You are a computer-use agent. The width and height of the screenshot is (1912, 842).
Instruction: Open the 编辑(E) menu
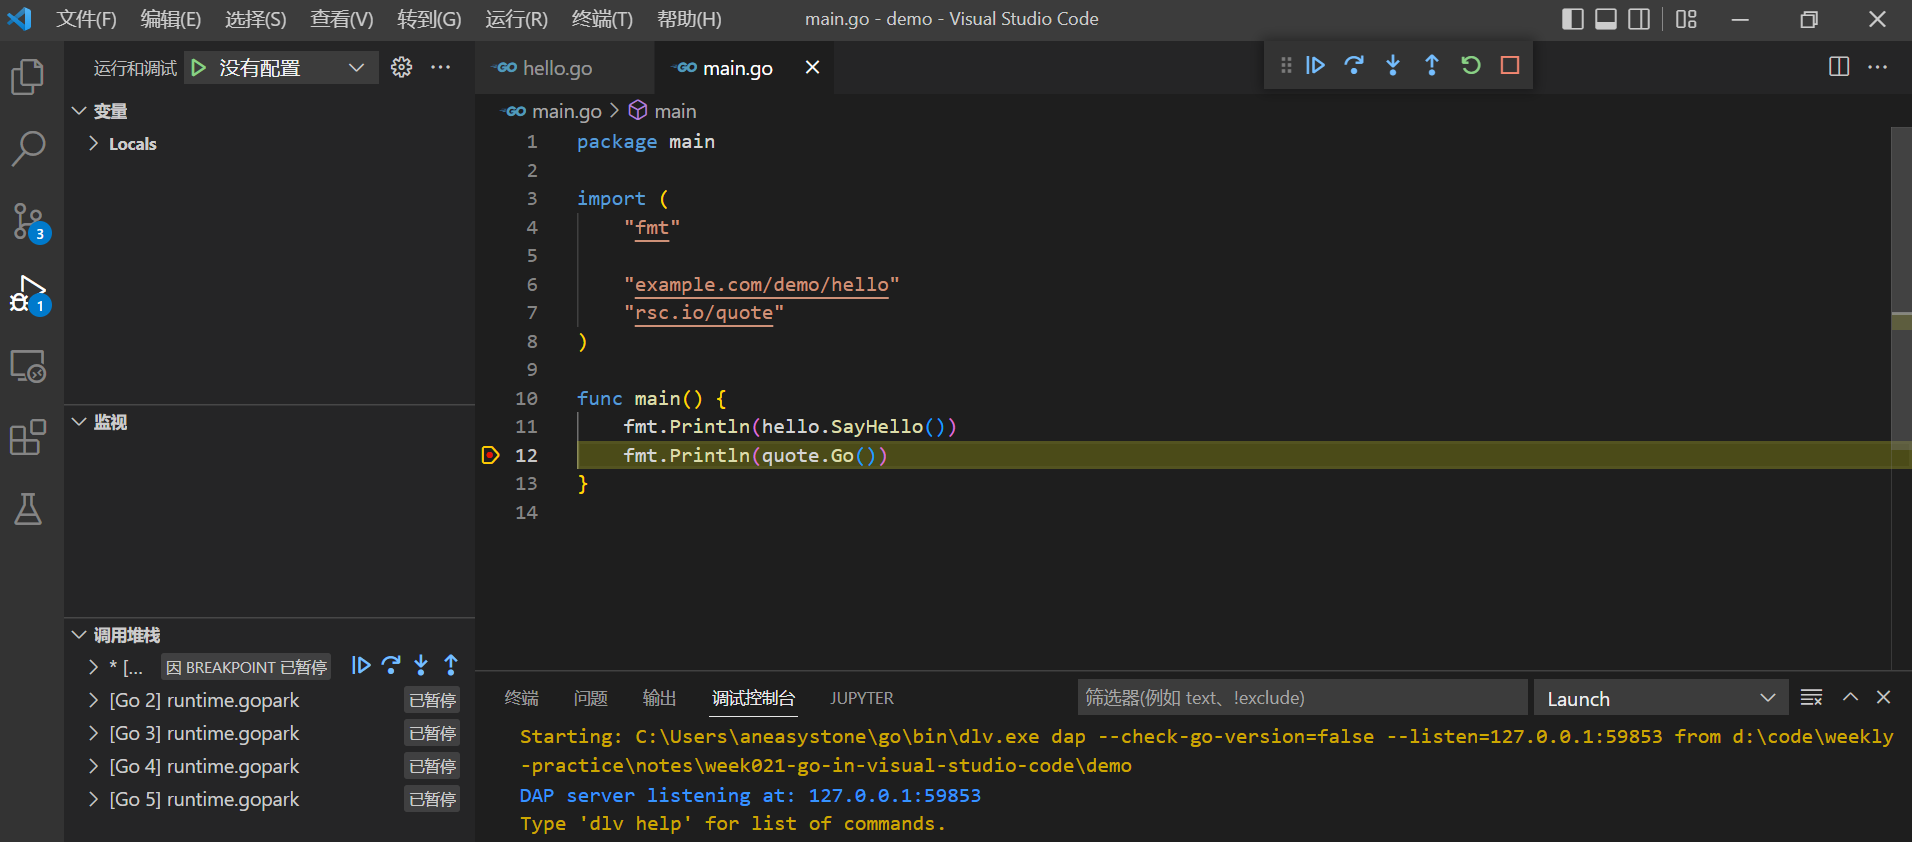click(x=170, y=19)
